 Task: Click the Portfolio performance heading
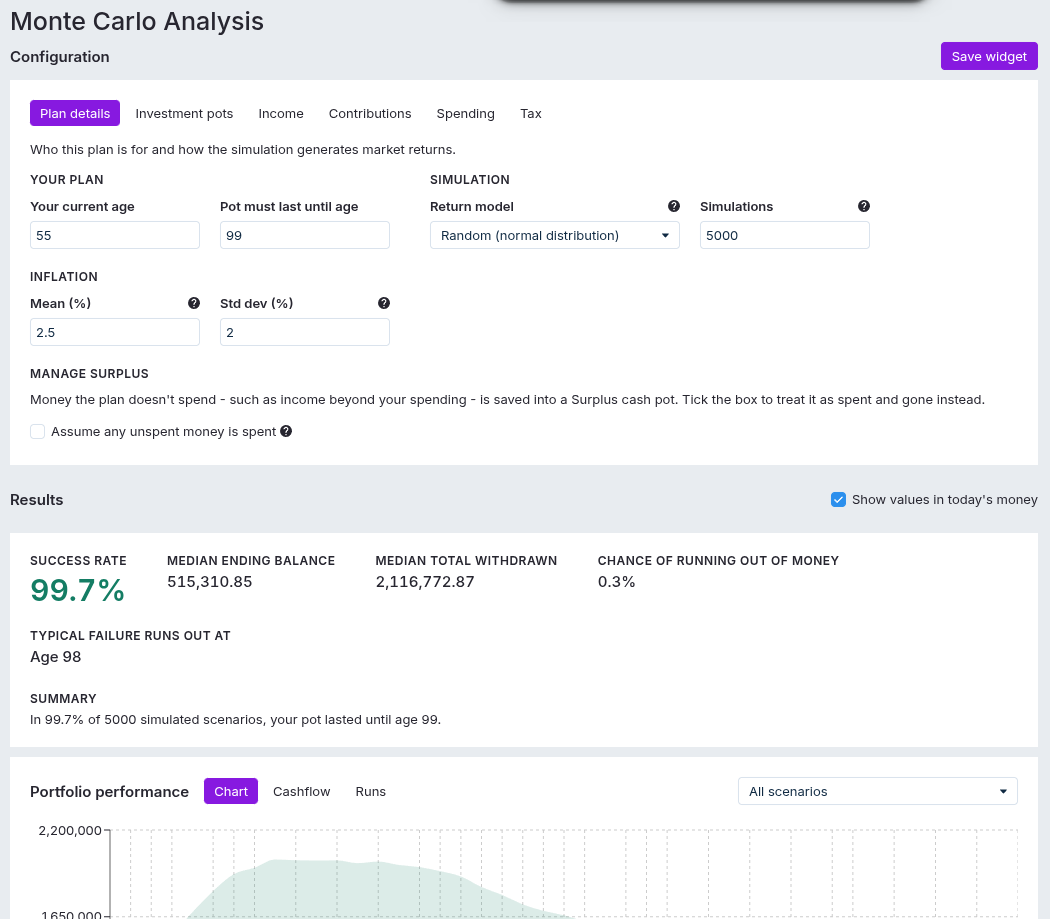coord(109,792)
